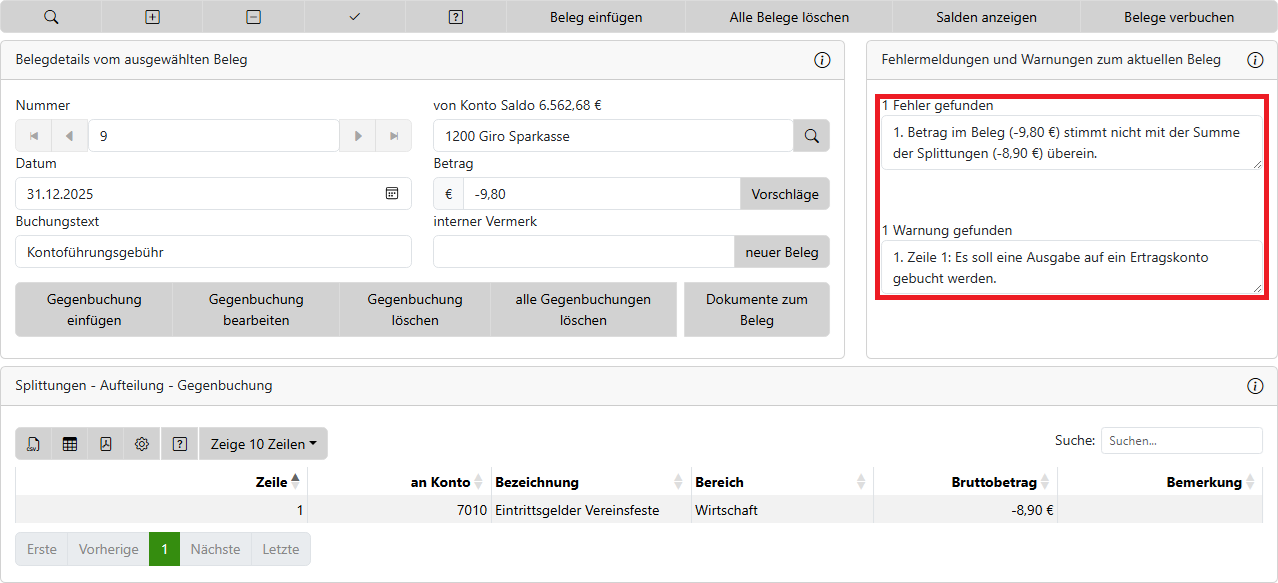The height and width of the screenshot is (583, 1278).
Task: Export the splits table as CSV
Action: click(x=34, y=444)
